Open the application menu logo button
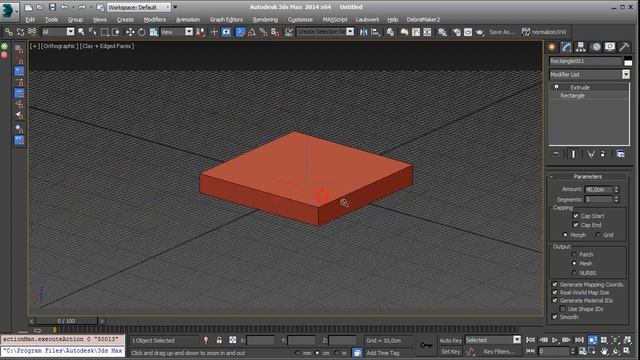The height and width of the screenshot is (360, 640). 9,11
